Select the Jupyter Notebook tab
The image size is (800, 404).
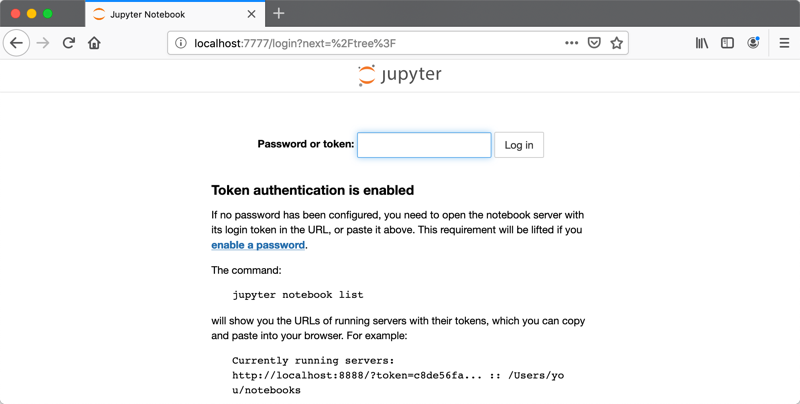click(160, 14)
